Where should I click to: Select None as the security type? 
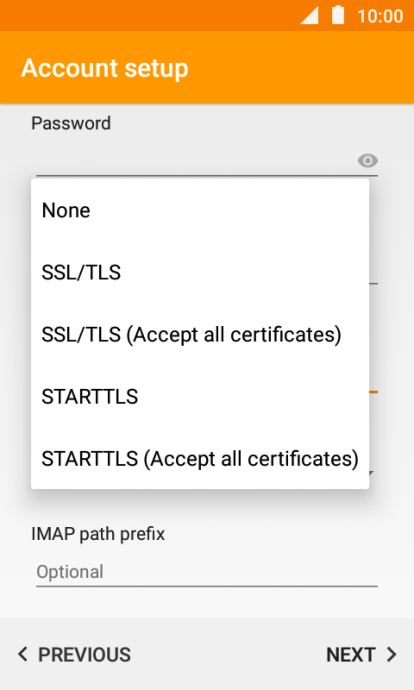pyautogui.click(x=200, y=210)
